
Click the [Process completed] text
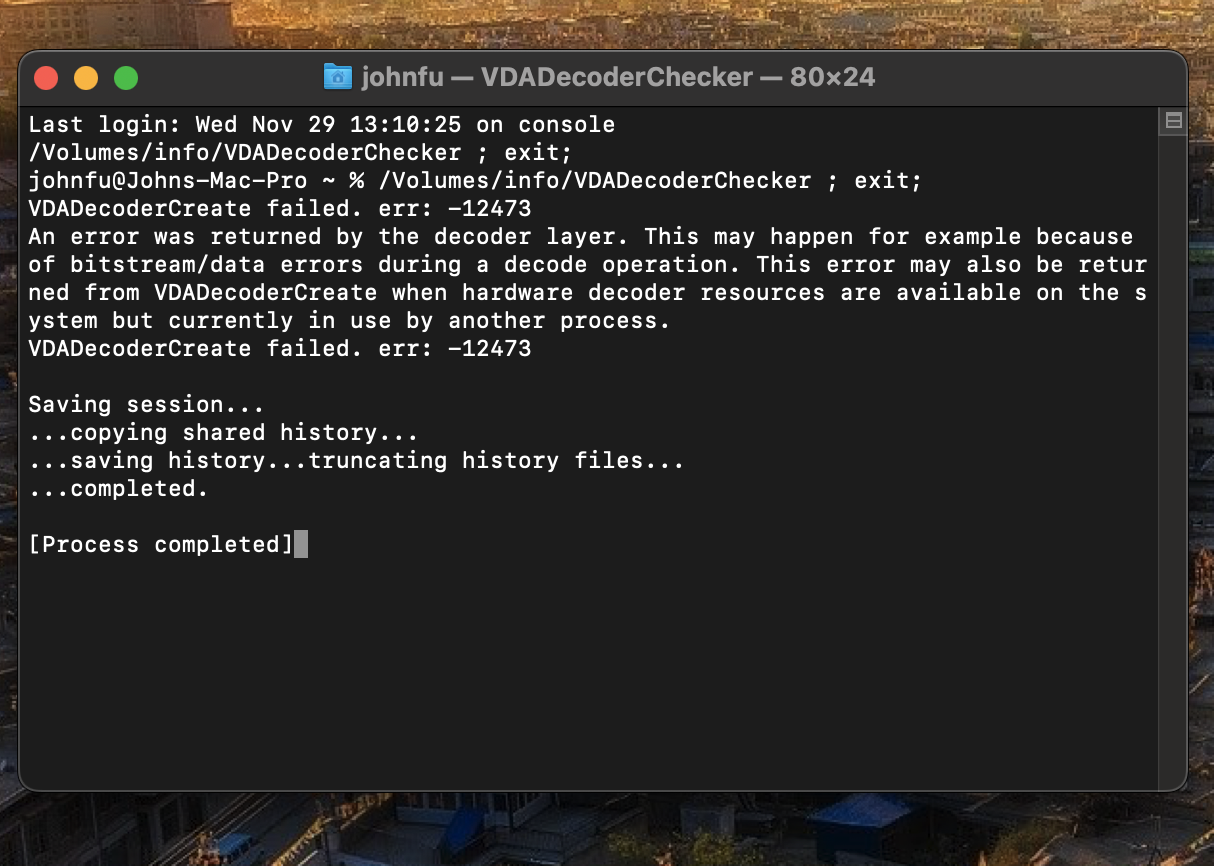pos(161,545)
